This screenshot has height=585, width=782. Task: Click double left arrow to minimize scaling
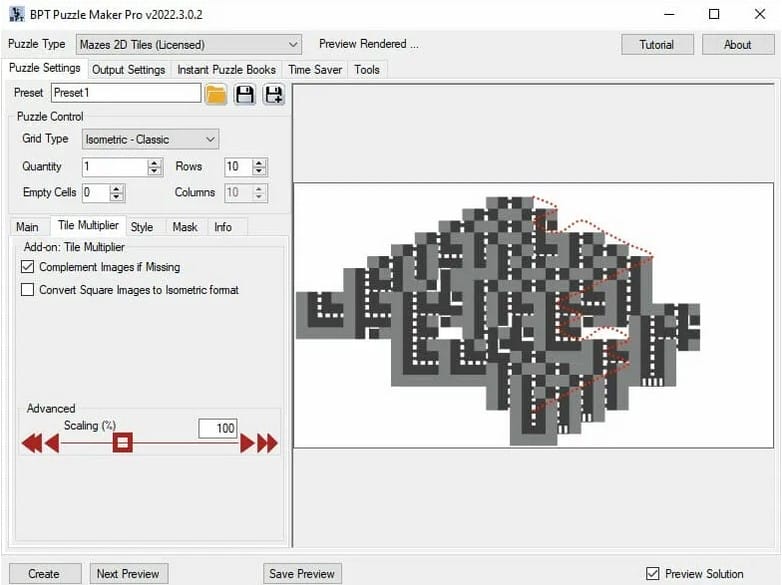click(x=31, y=443)
